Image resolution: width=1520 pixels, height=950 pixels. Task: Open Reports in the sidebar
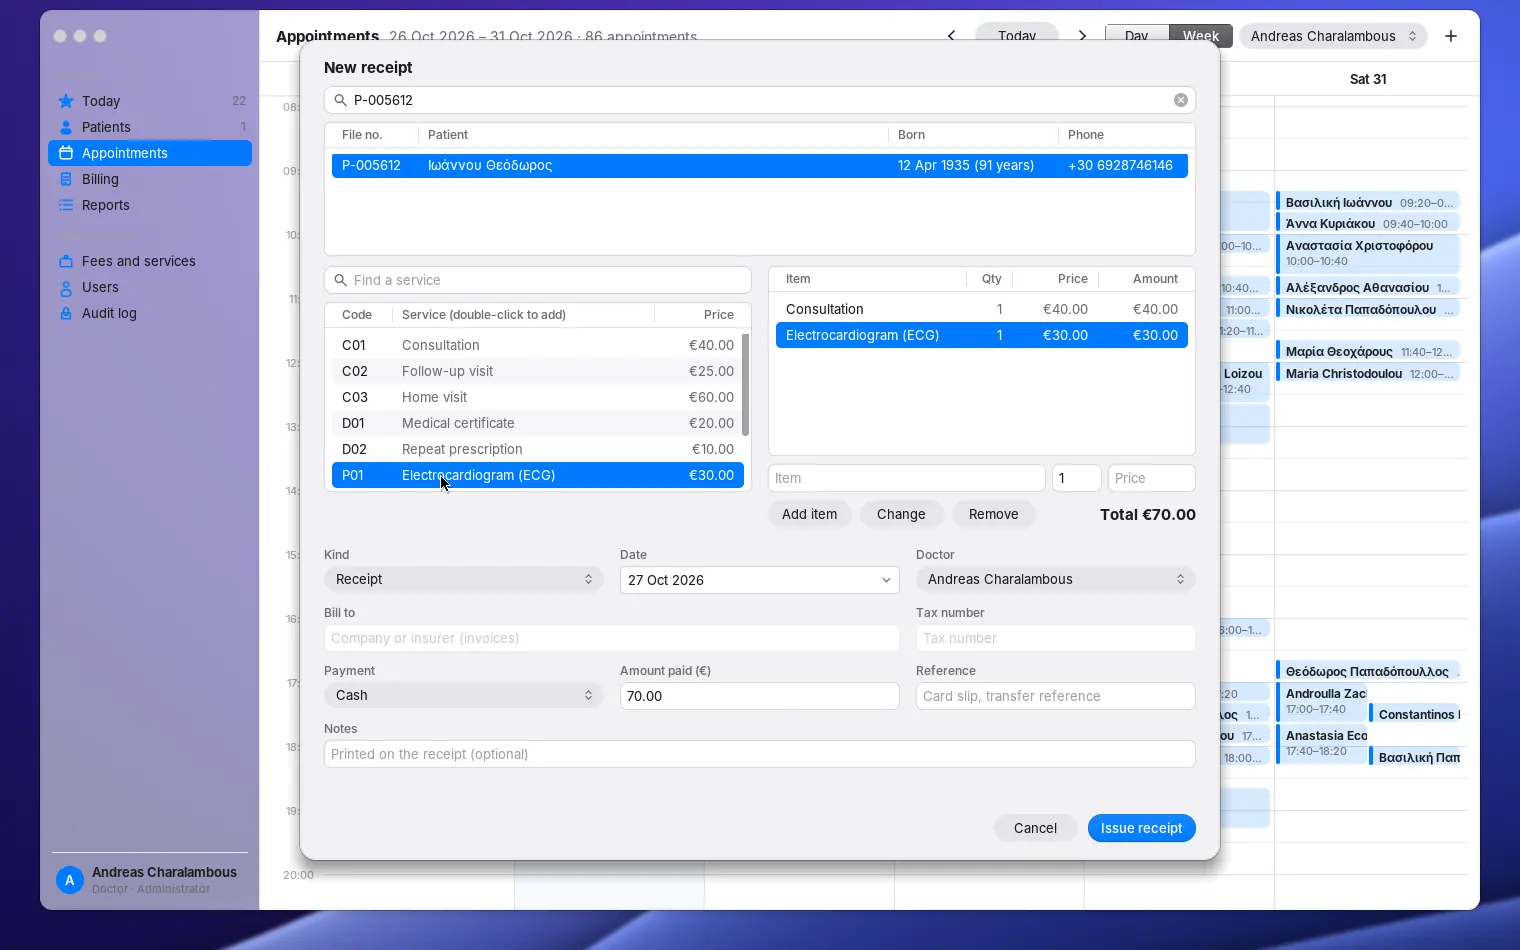pos(150,205)
